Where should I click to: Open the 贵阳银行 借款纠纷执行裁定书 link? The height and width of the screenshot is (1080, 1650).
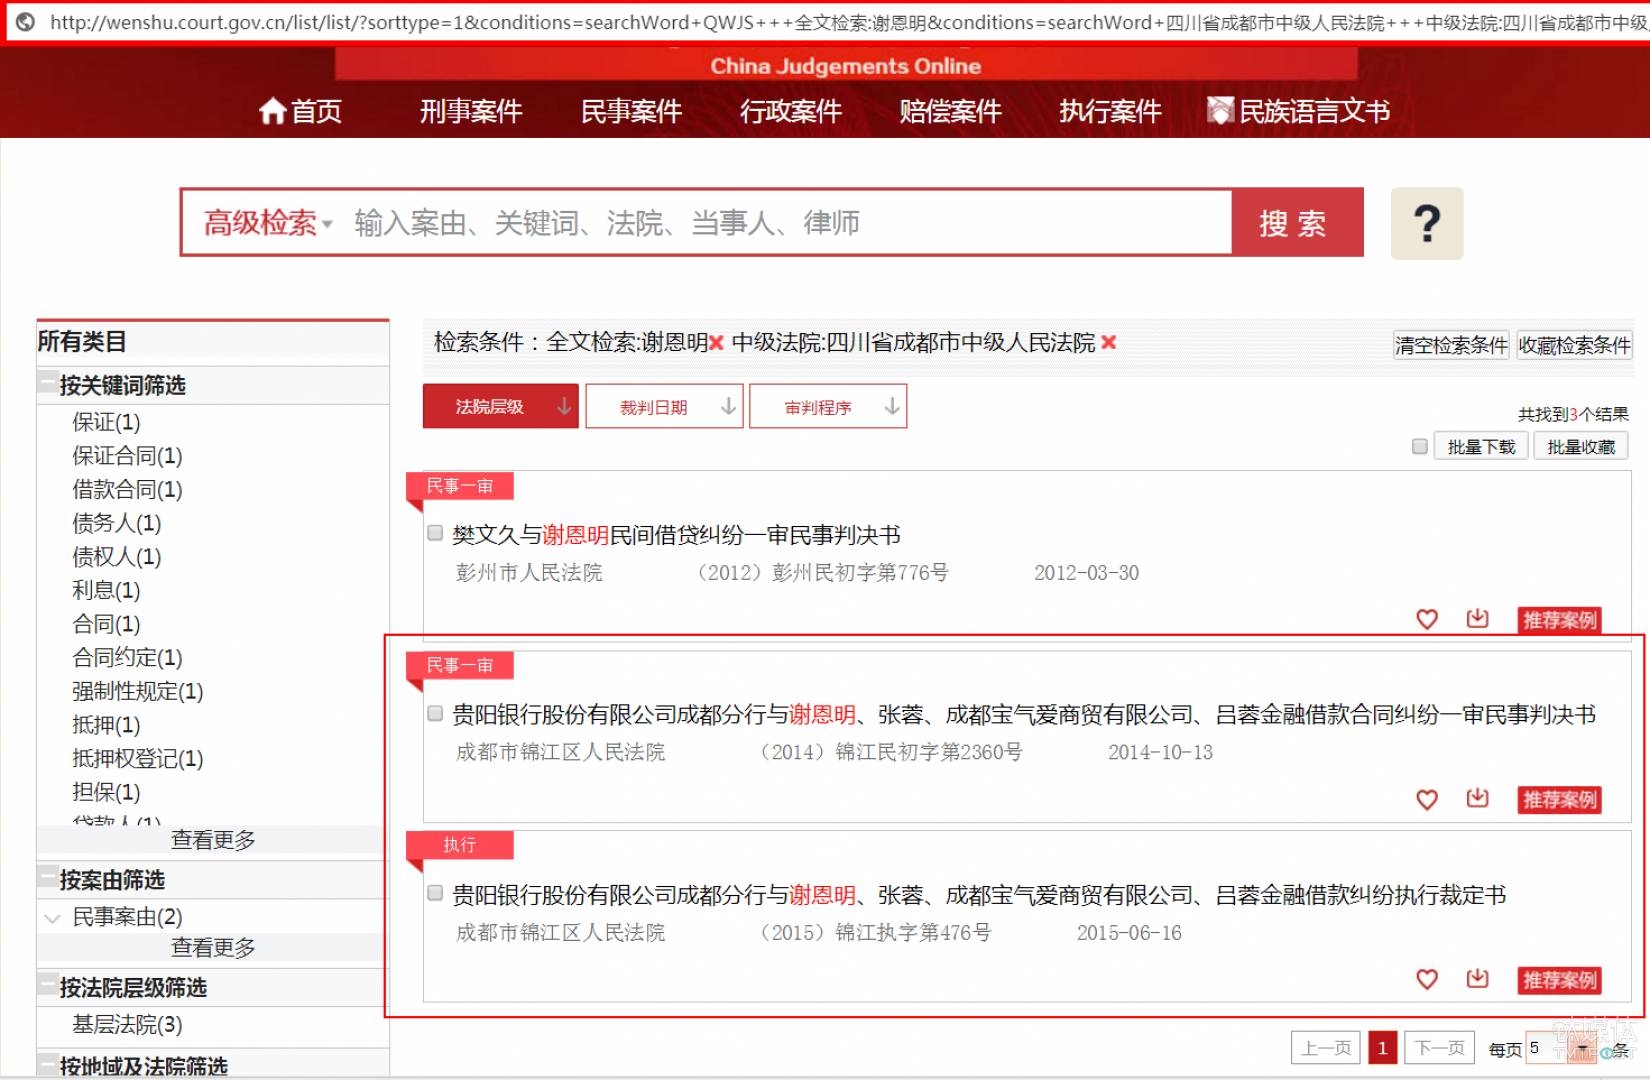point(979,895)
